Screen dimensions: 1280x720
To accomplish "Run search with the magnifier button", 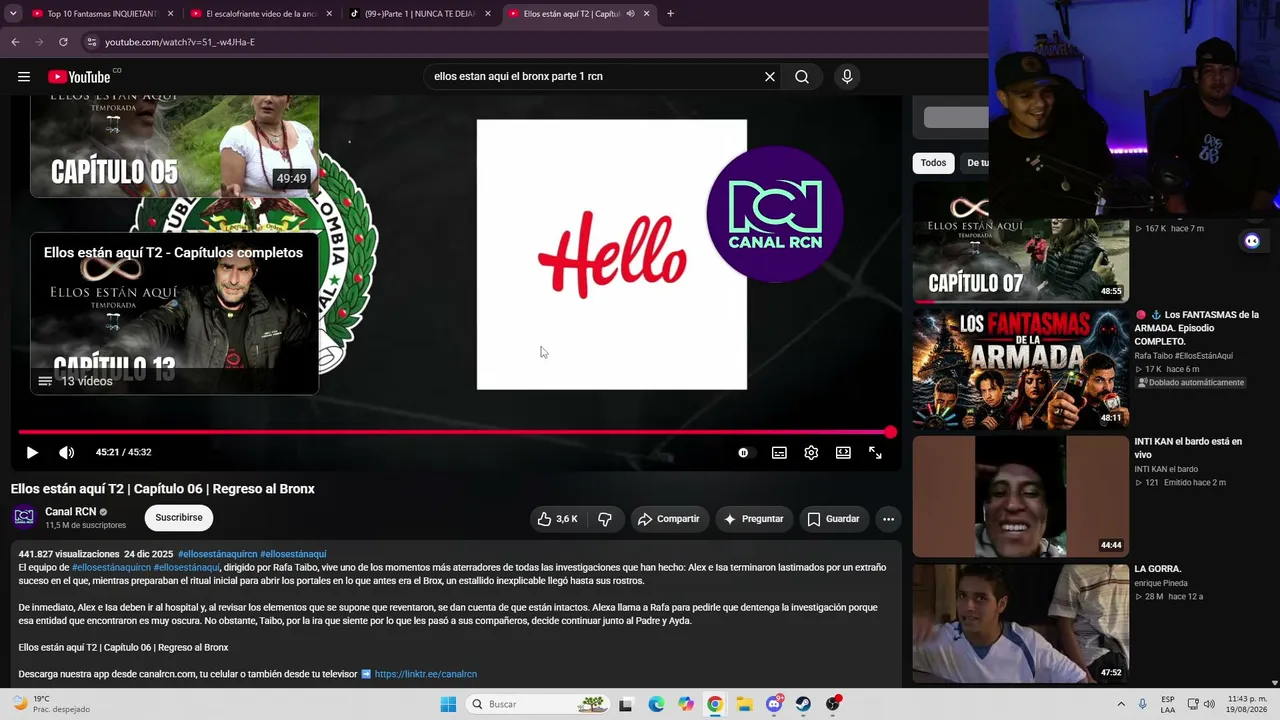I will point(802,77).
